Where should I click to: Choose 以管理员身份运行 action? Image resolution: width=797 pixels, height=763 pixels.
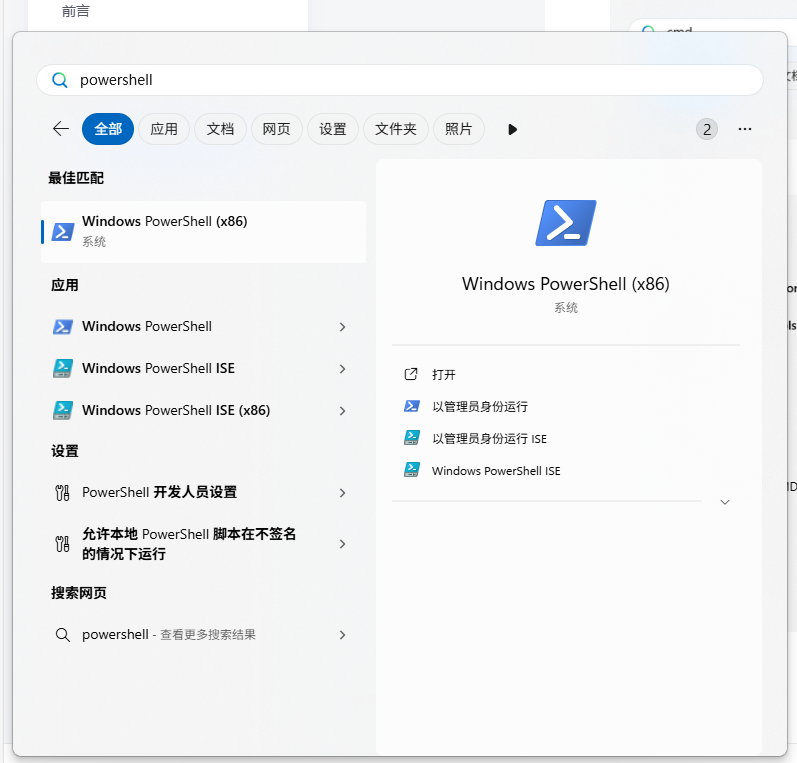pyautogui.click(x=480, y=407)
